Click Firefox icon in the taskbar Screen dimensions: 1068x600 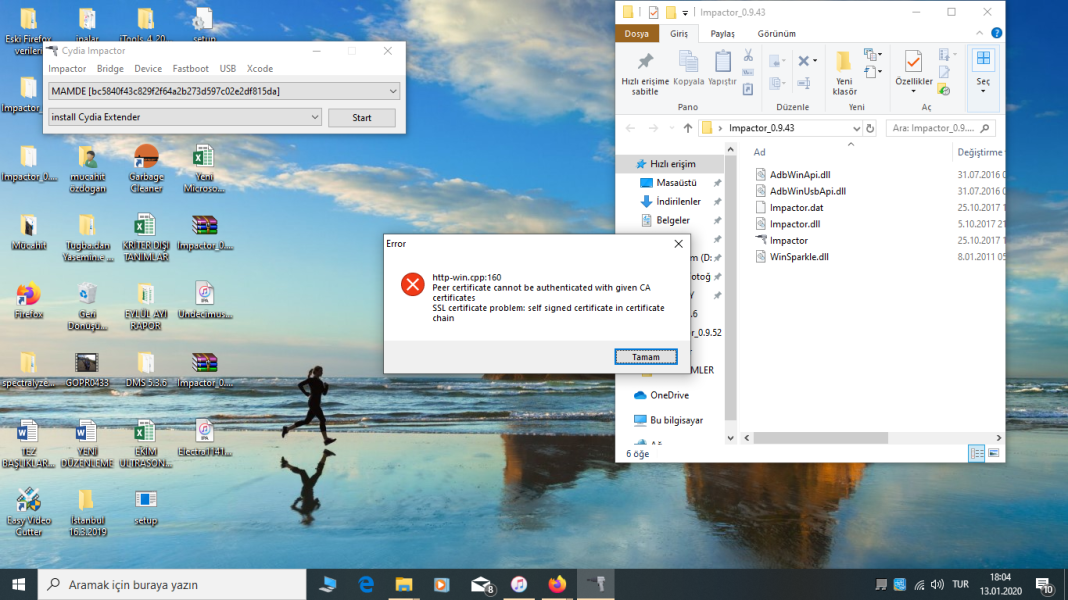(x=557, y=584)
